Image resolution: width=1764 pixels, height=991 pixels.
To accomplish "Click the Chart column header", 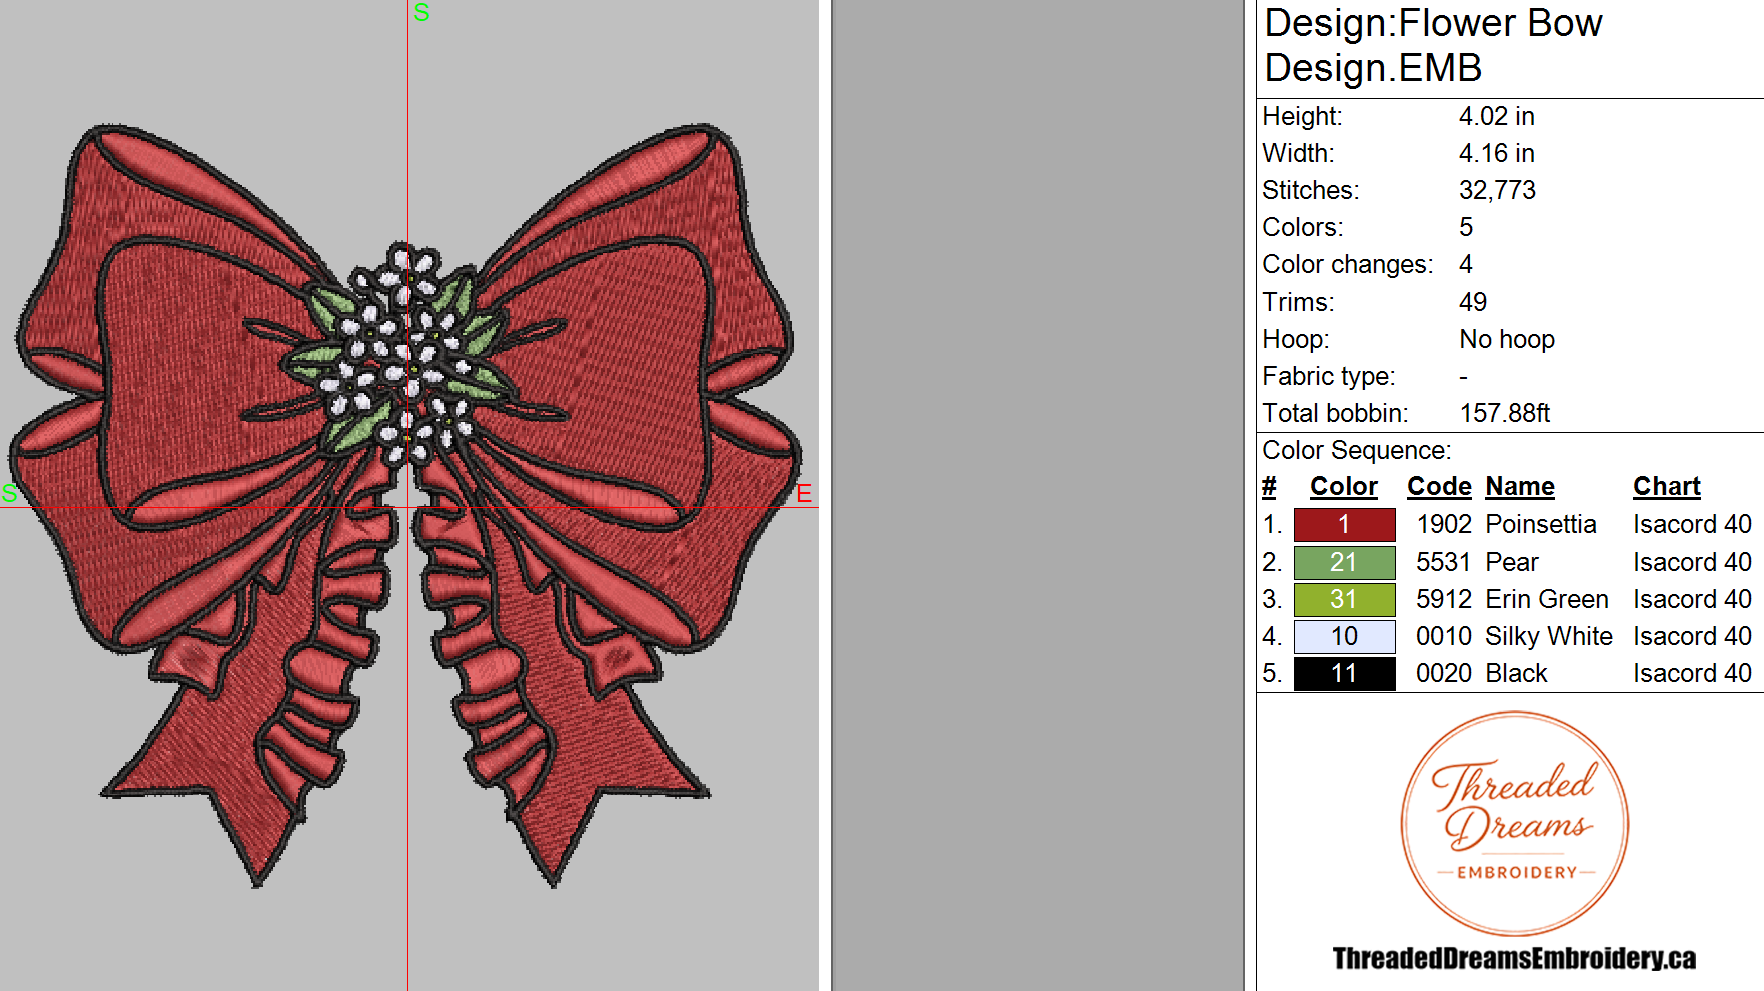I will [1667, 487].
